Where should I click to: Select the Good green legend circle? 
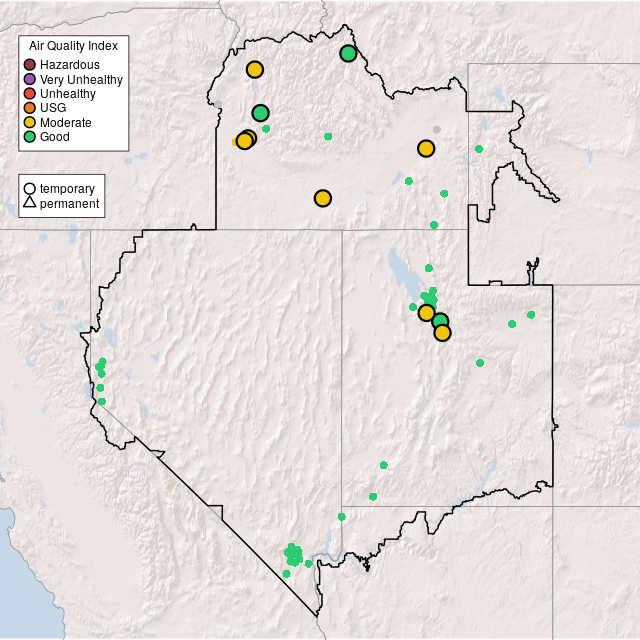(30, 136)
